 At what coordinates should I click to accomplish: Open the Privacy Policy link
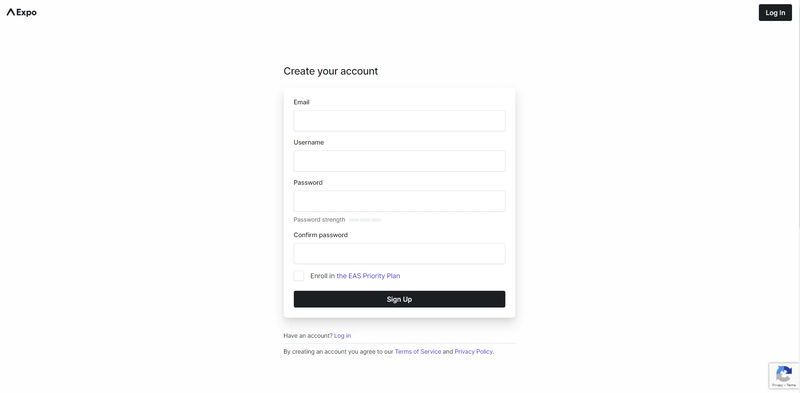(x=473, y=352)
